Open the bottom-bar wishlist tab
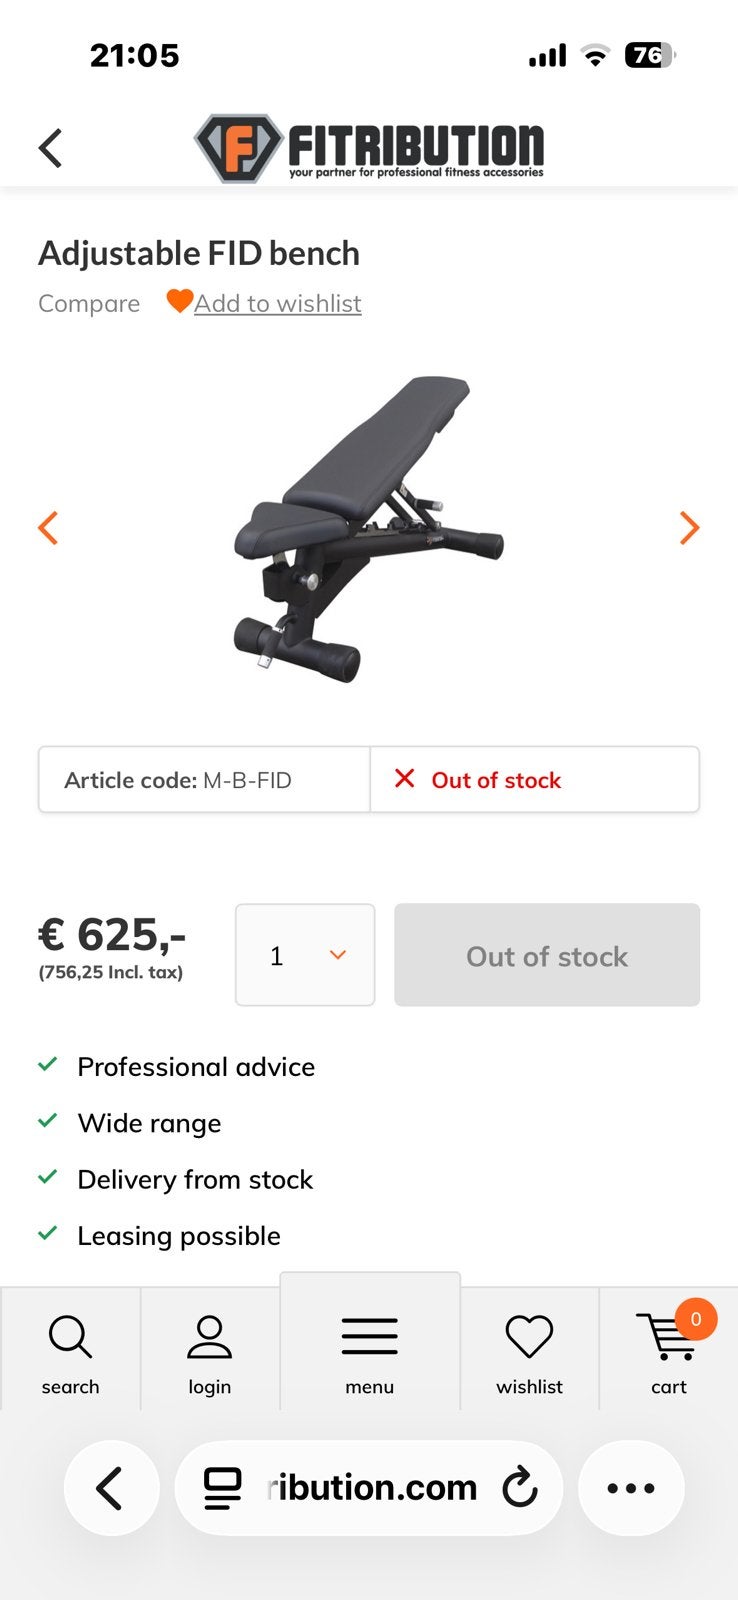The height and width of the screenshot is (1600, 738). 529,1355
